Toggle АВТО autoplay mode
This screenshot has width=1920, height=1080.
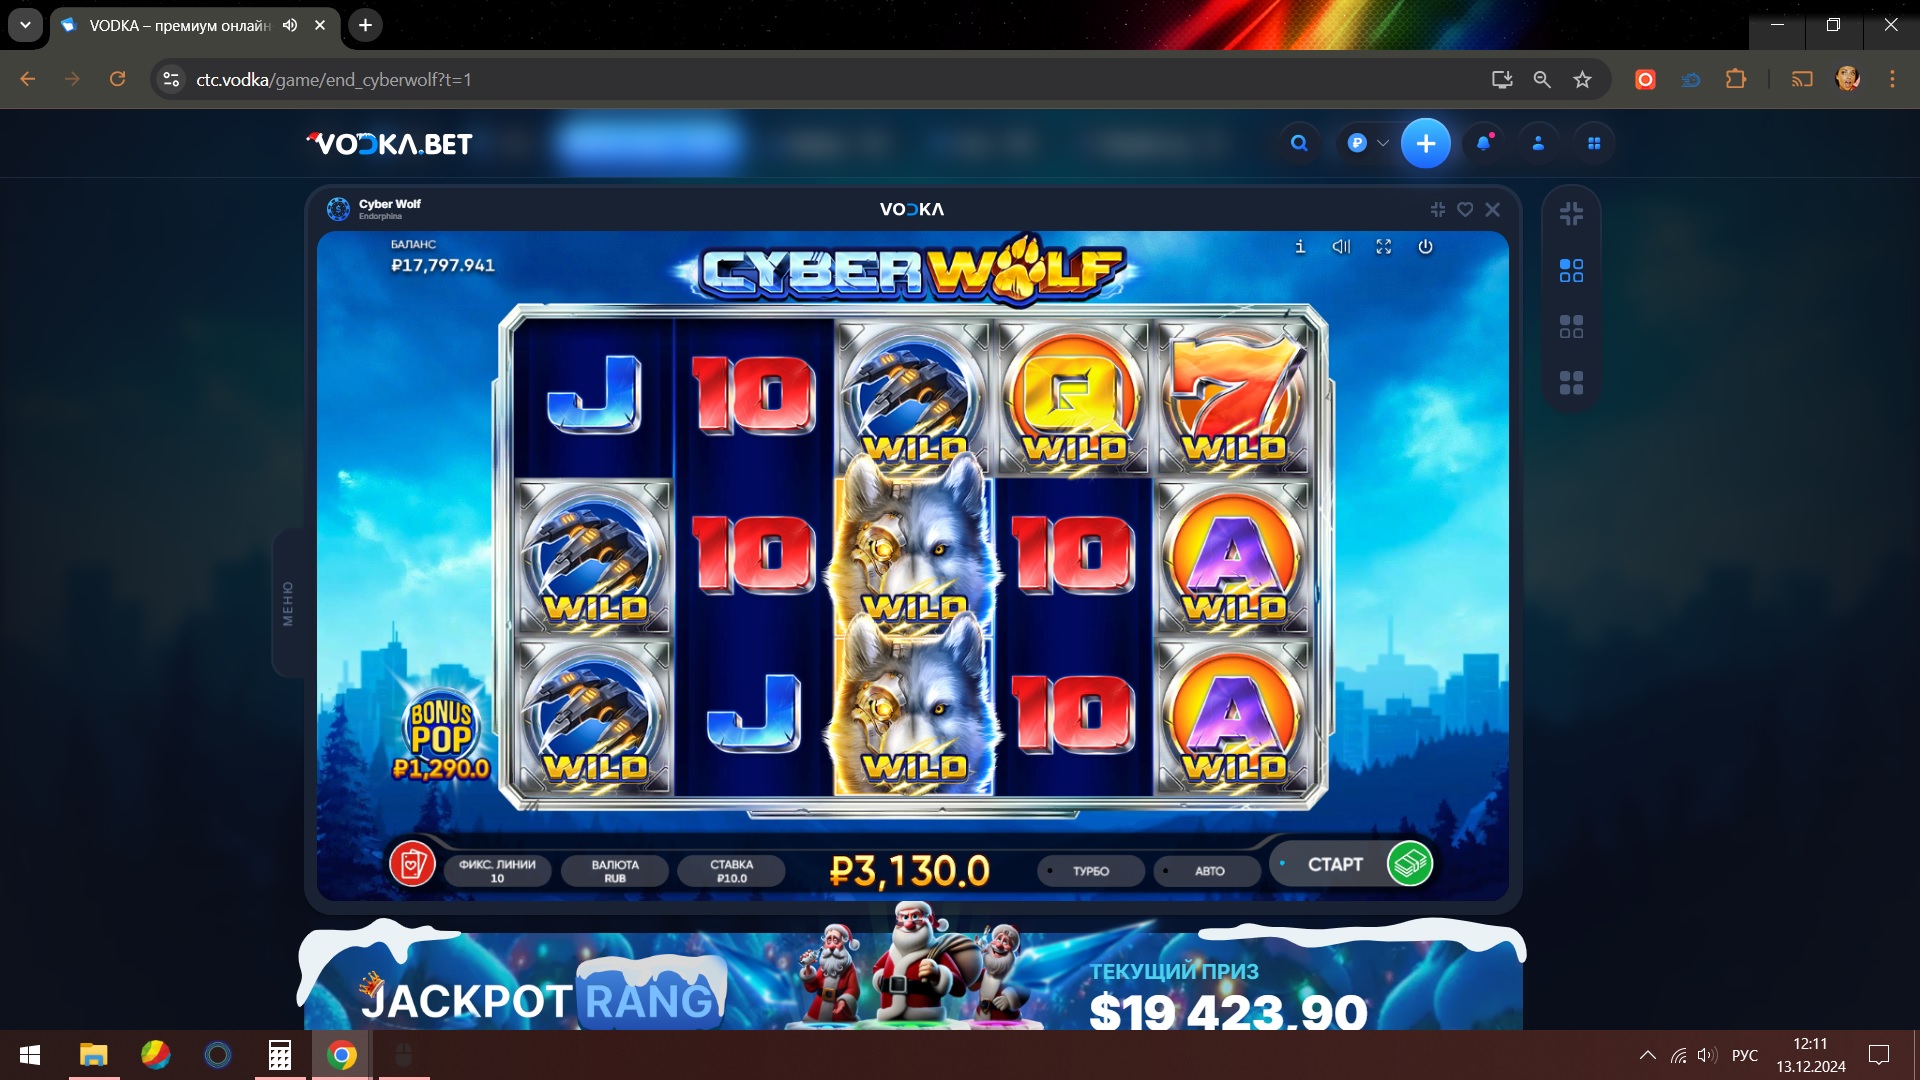coord(1209,871)
